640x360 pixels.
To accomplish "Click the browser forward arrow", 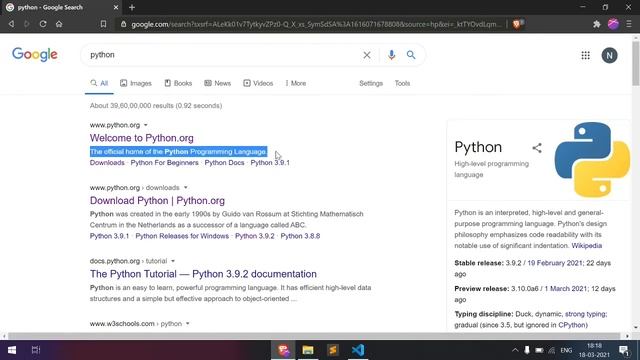I will (27, 24).
